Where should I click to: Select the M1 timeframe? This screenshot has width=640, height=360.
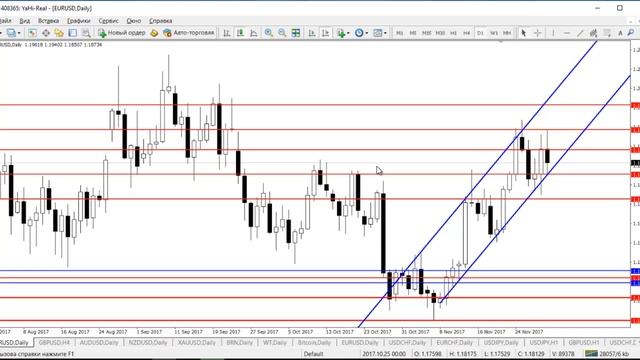[400, 33]
